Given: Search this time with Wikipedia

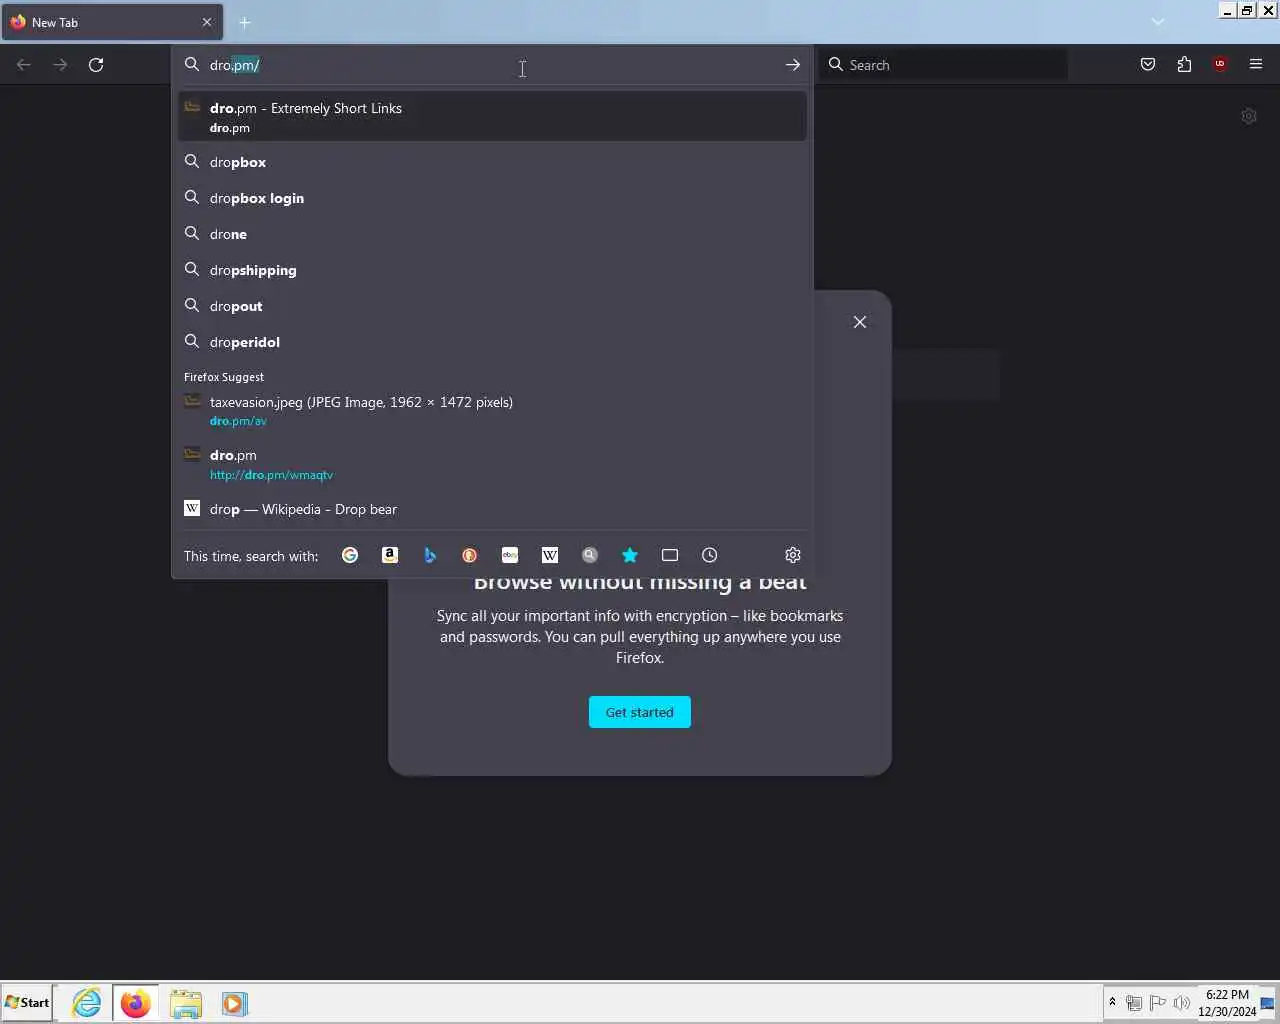Looking at the screenshot, I should [550, 555].
